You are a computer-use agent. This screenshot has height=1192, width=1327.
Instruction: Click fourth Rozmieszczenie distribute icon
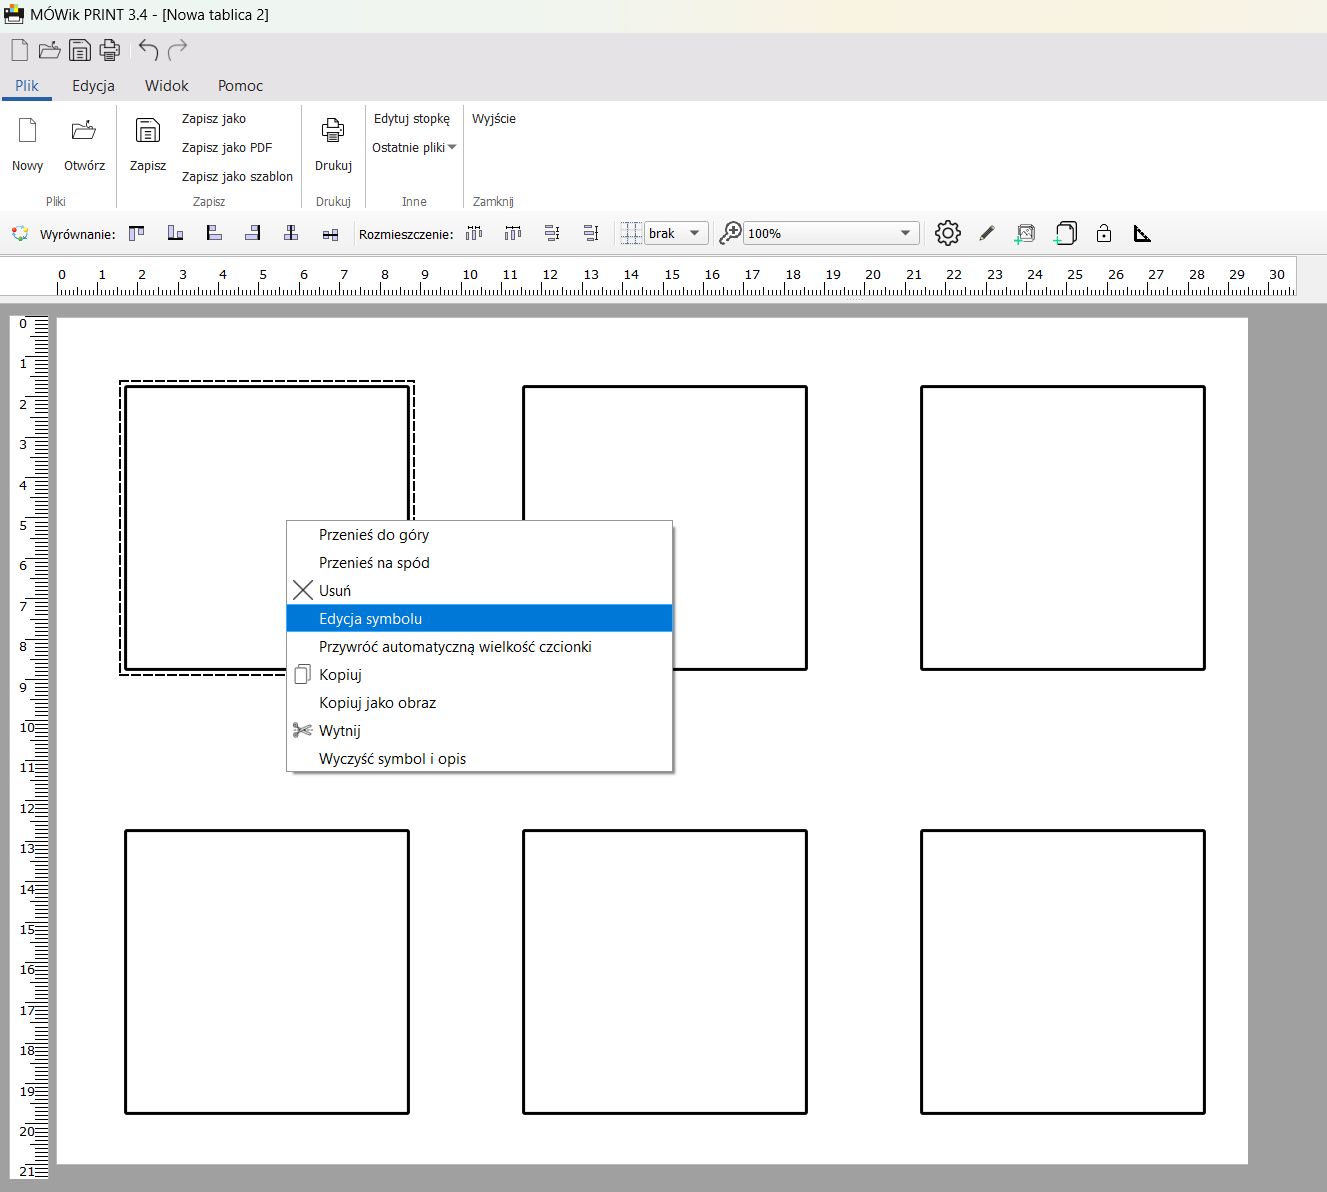coord(591,233)
